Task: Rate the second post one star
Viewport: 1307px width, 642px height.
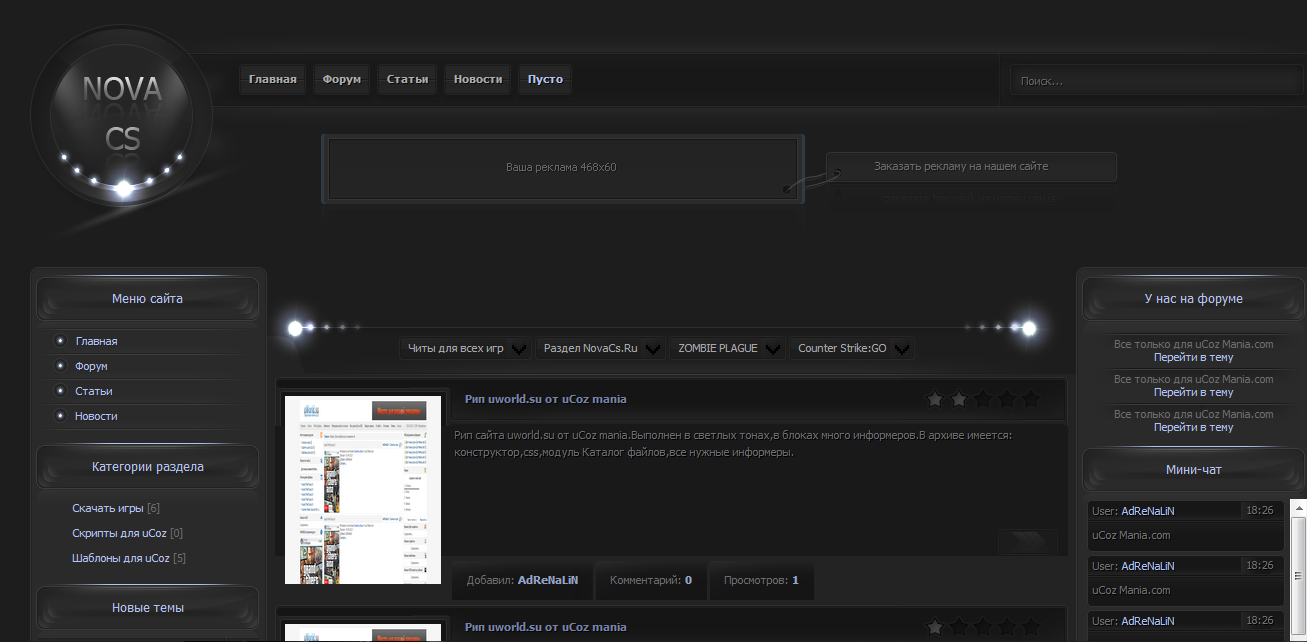Action: [935, 627]
